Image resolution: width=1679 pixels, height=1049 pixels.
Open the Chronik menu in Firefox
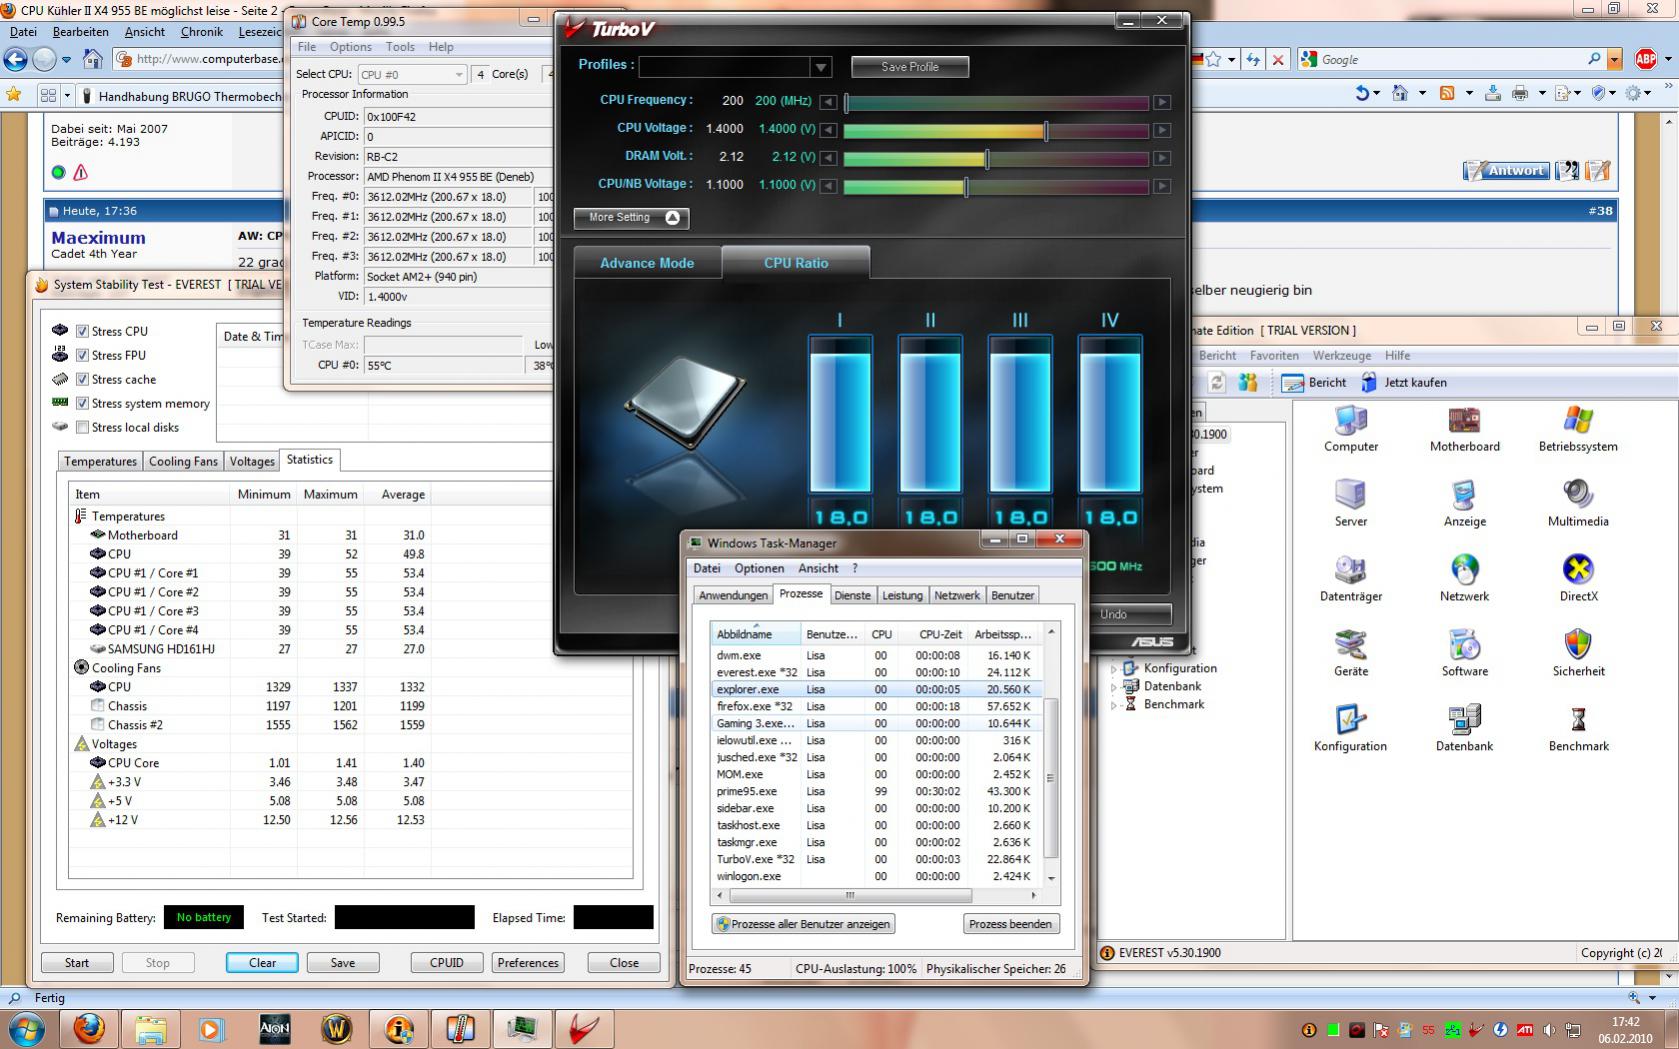point(202,32)
